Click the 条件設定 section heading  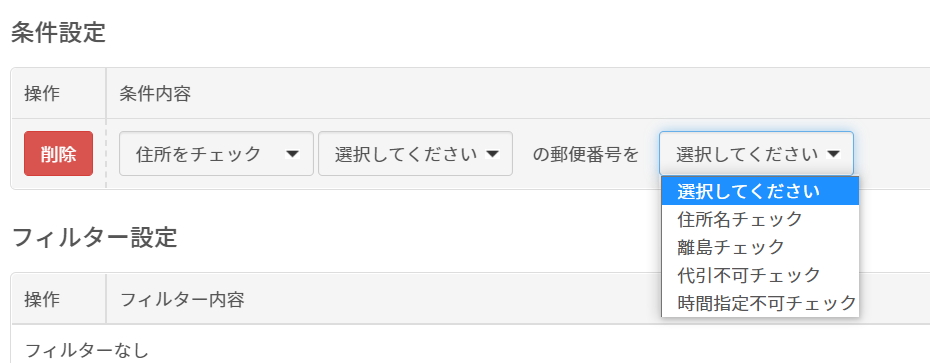pos(59,33)
